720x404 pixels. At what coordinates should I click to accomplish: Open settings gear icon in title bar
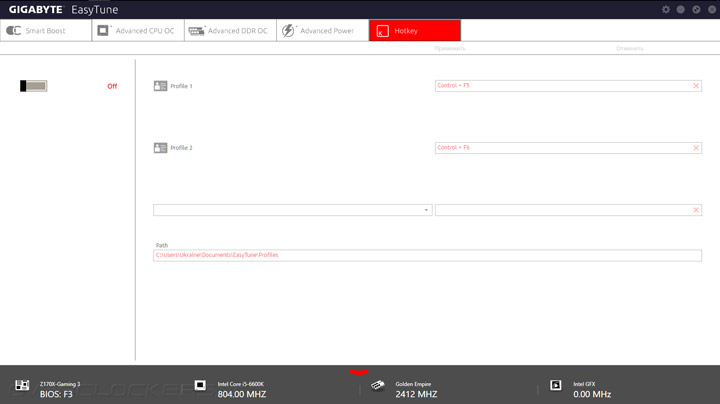[x=666, y=9]
